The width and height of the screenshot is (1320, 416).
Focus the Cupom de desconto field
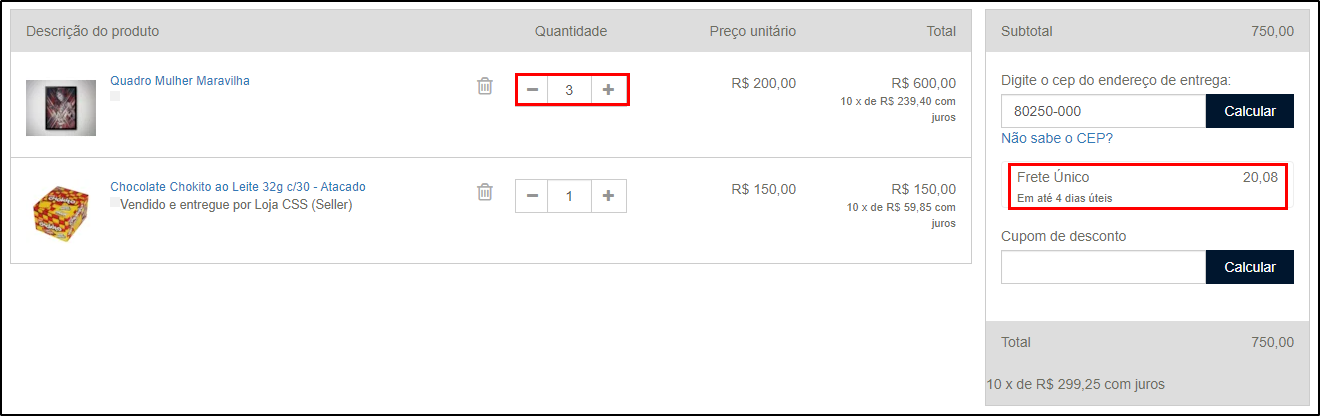tap(1104, 267)
